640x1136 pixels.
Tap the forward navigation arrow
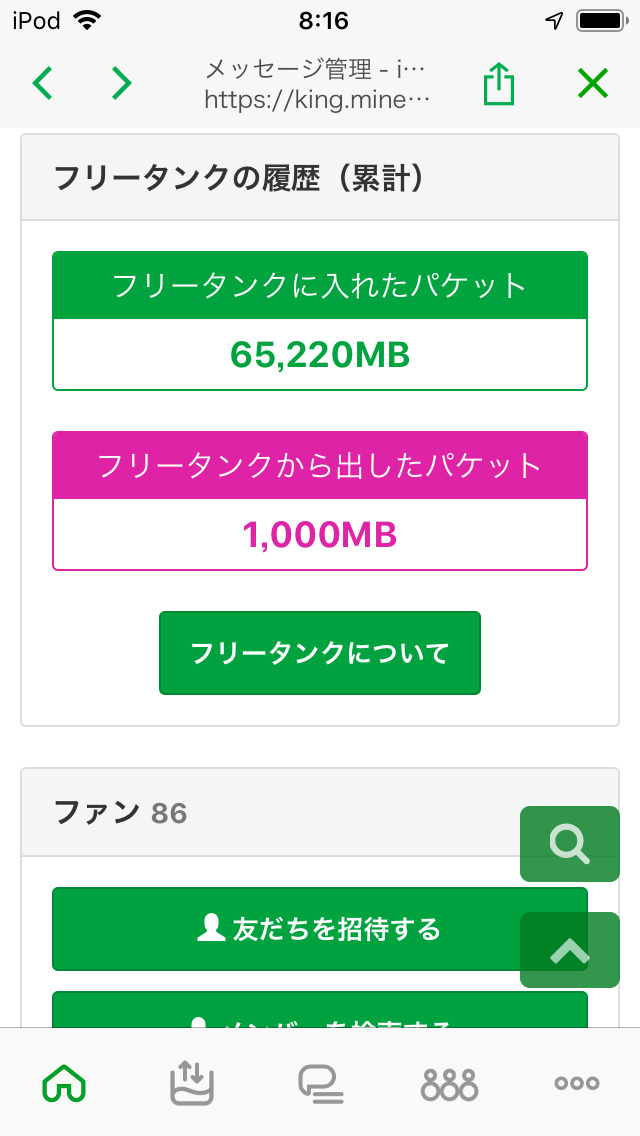click(x=121, y=84)
